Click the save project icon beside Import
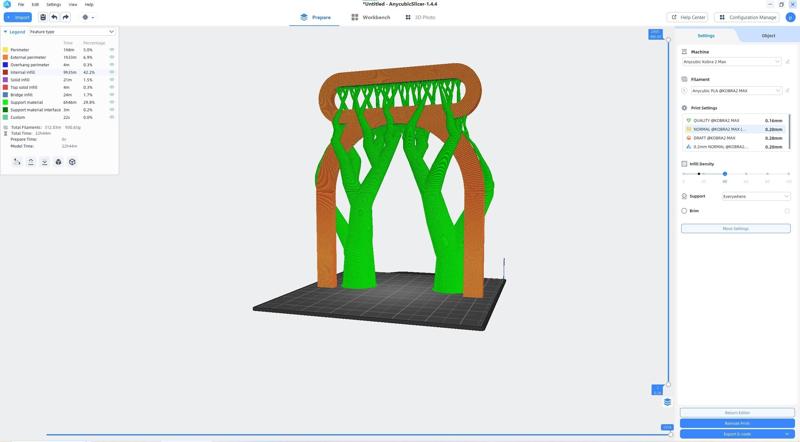800x442 pixels. pyautogui.click(x=43, y=17)
